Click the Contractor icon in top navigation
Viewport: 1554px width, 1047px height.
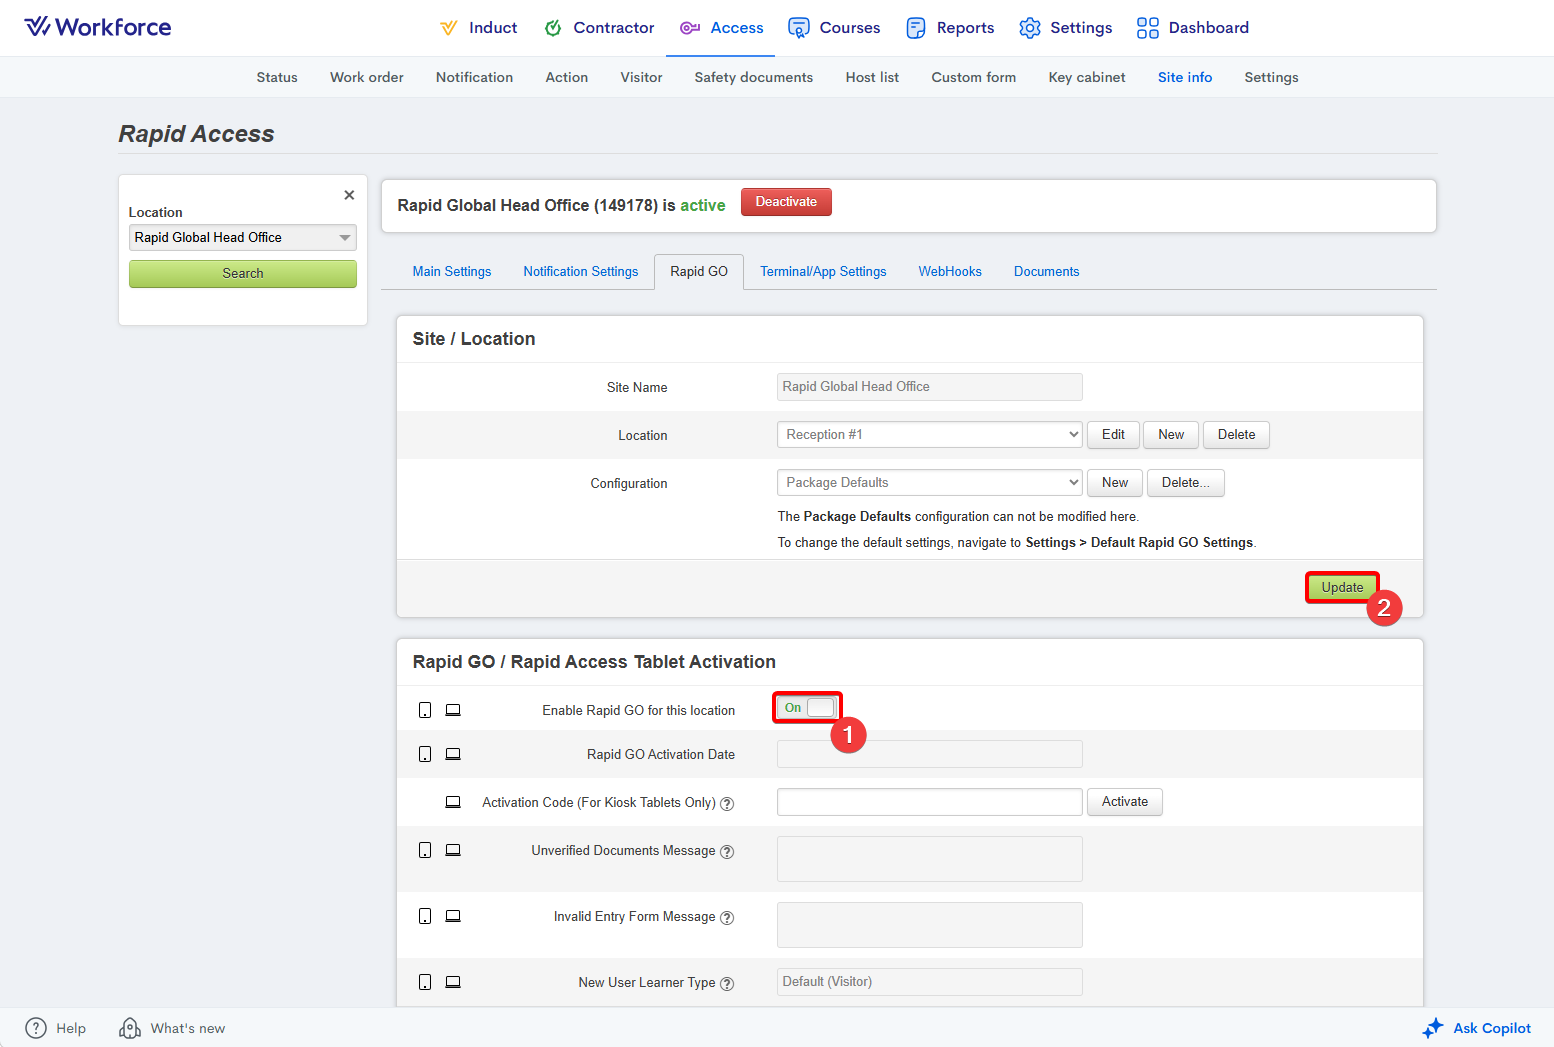pos(553,28)
